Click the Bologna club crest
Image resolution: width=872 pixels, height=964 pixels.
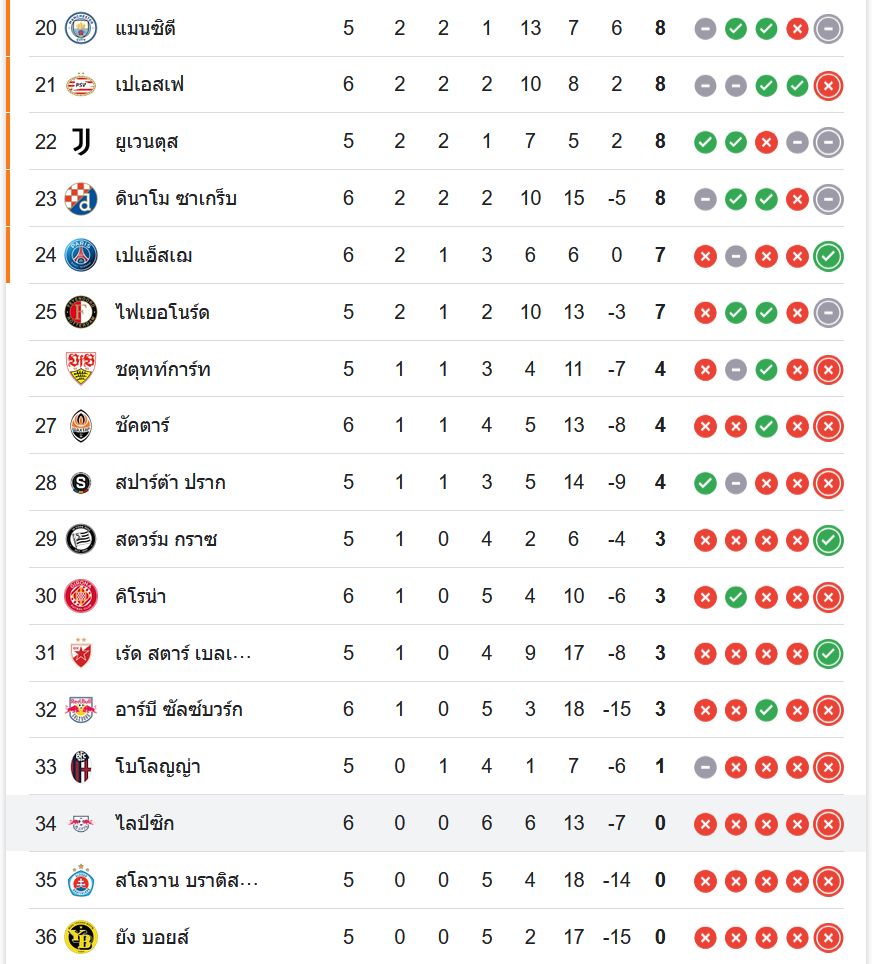tap(81, 767)
